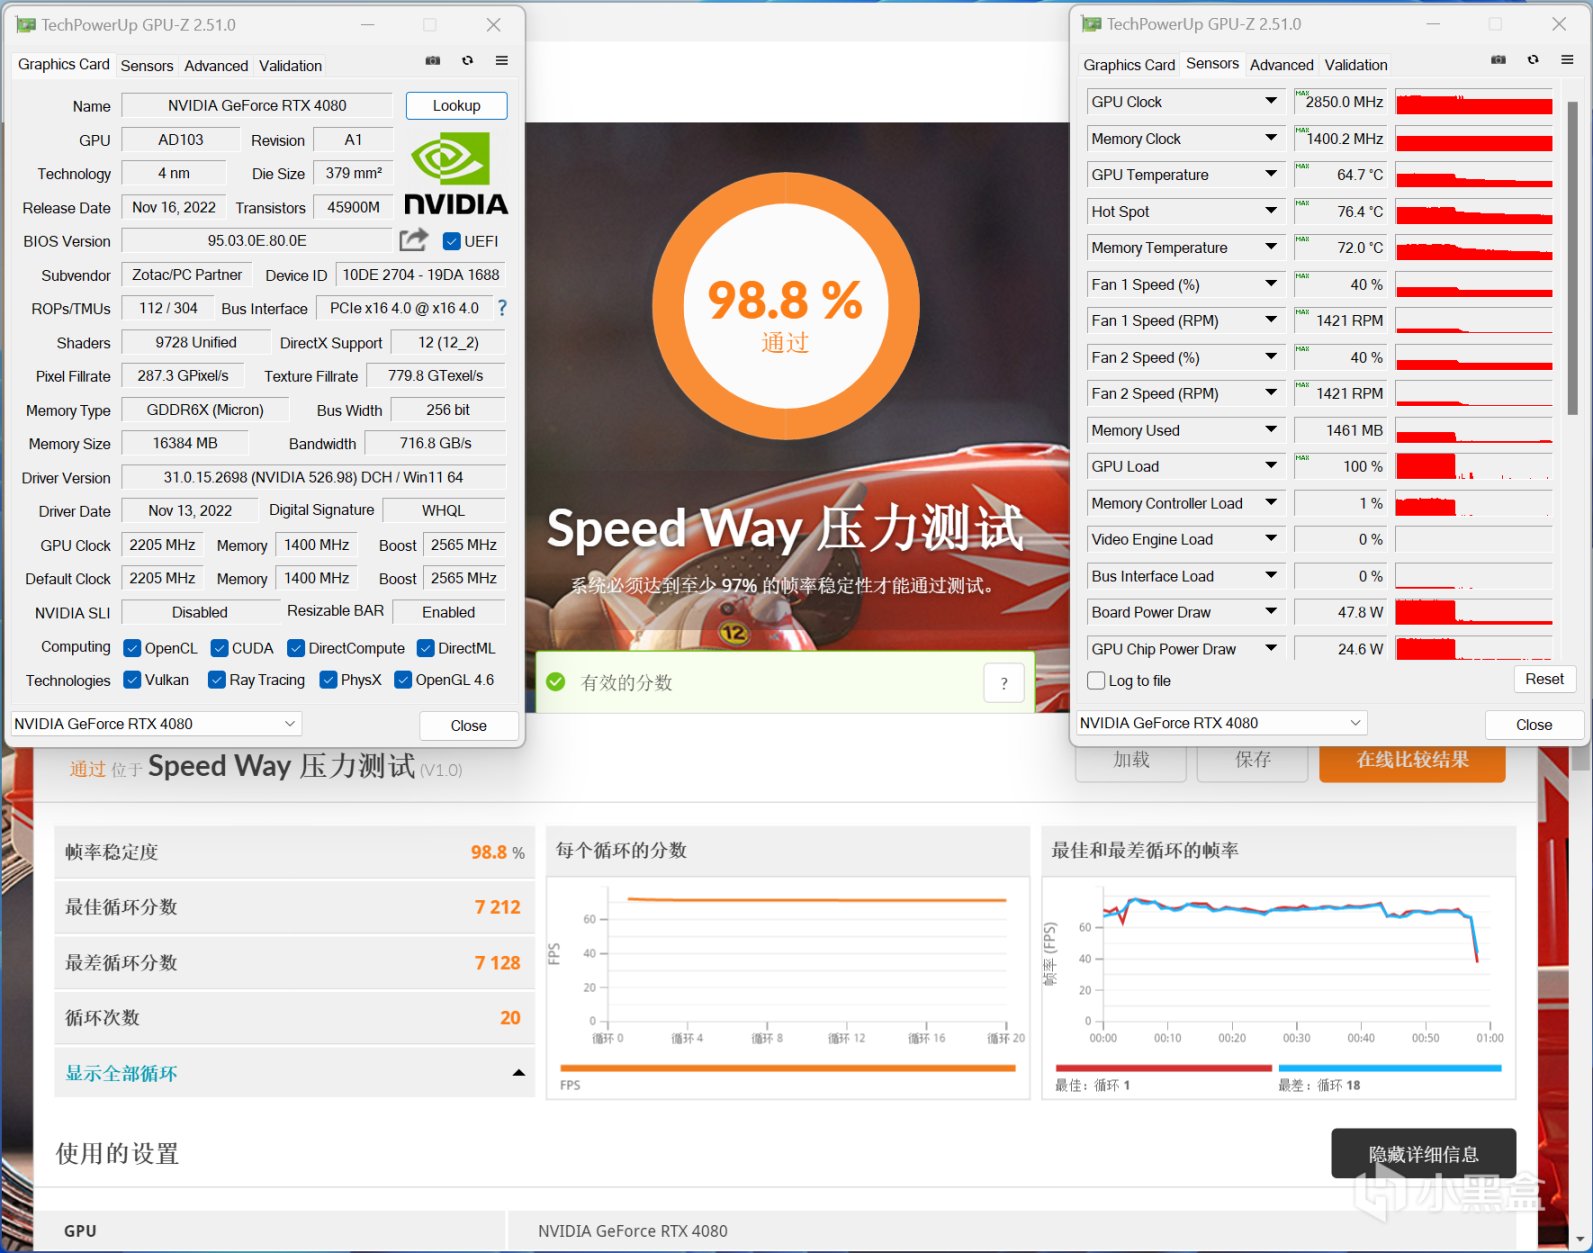Click the GPU Load red sensor graph
The height and width of the screenshot is (1253, 1593).
pyautogui.click(x=1474, y=466)
